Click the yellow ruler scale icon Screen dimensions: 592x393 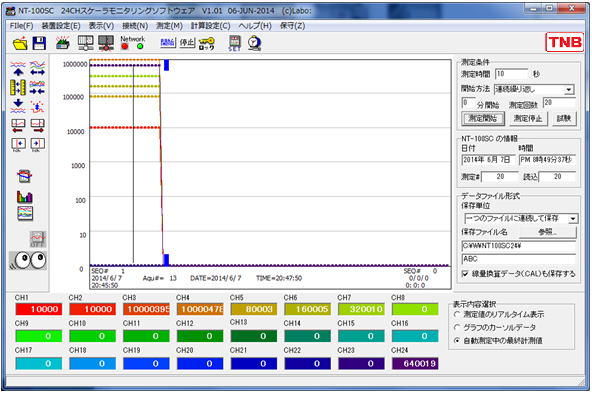click(x=18, y=87)
